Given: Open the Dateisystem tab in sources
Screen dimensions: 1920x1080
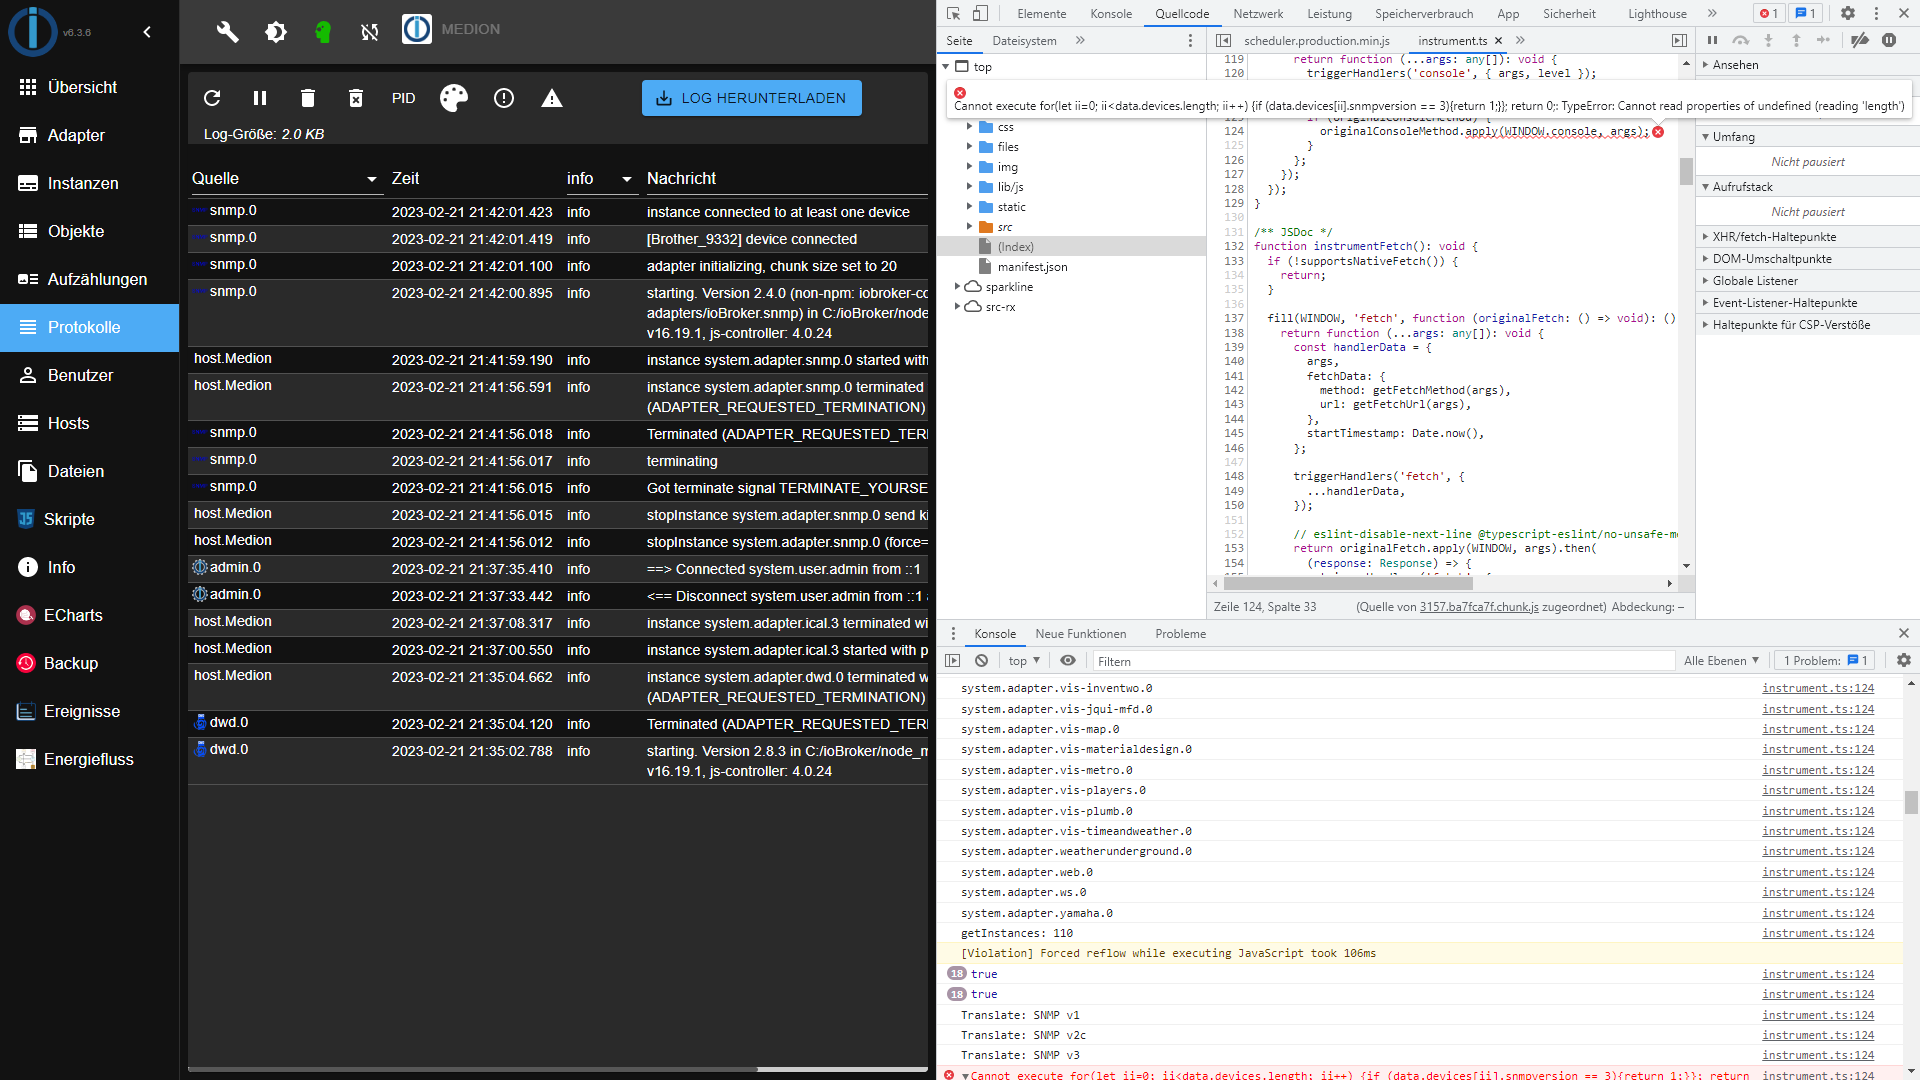Looking at the screenshot, I should tap(1024, 40).
